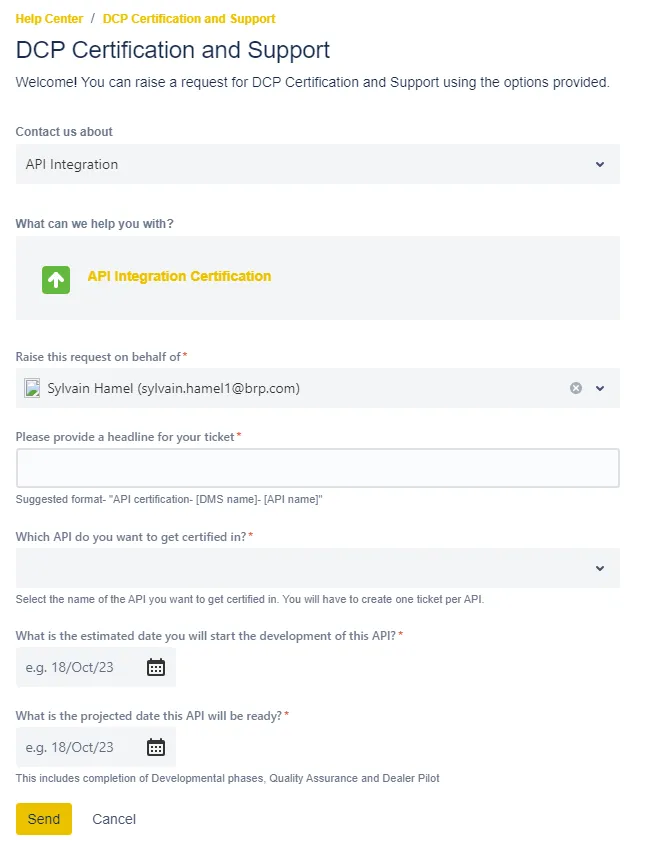Screen dimensions: 645x856
Task: Open the 'Raise this request on behalf of' dropdown
Action: coord(317,388)
